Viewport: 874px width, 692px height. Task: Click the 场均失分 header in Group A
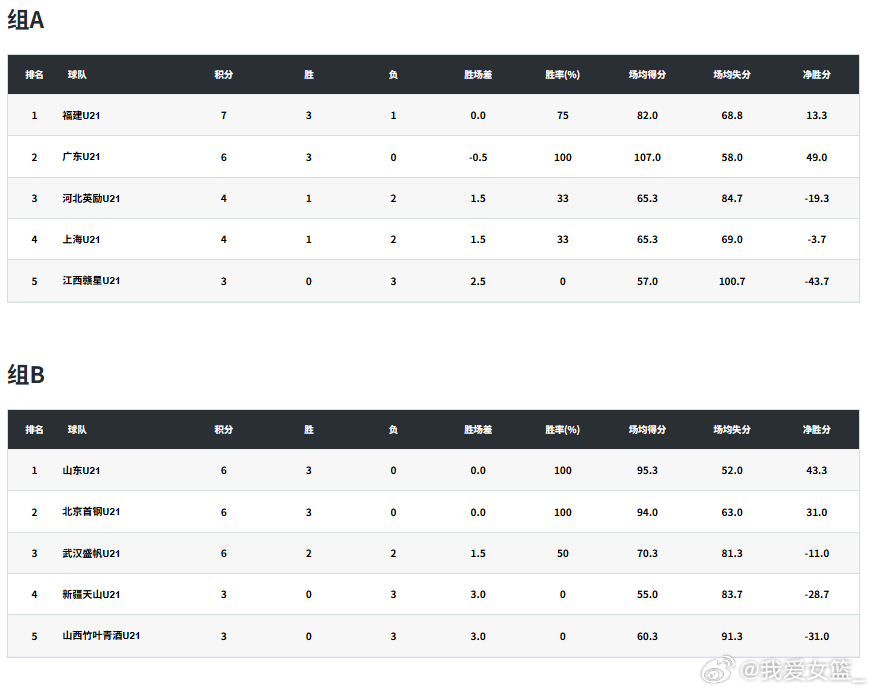coord(732,75)
